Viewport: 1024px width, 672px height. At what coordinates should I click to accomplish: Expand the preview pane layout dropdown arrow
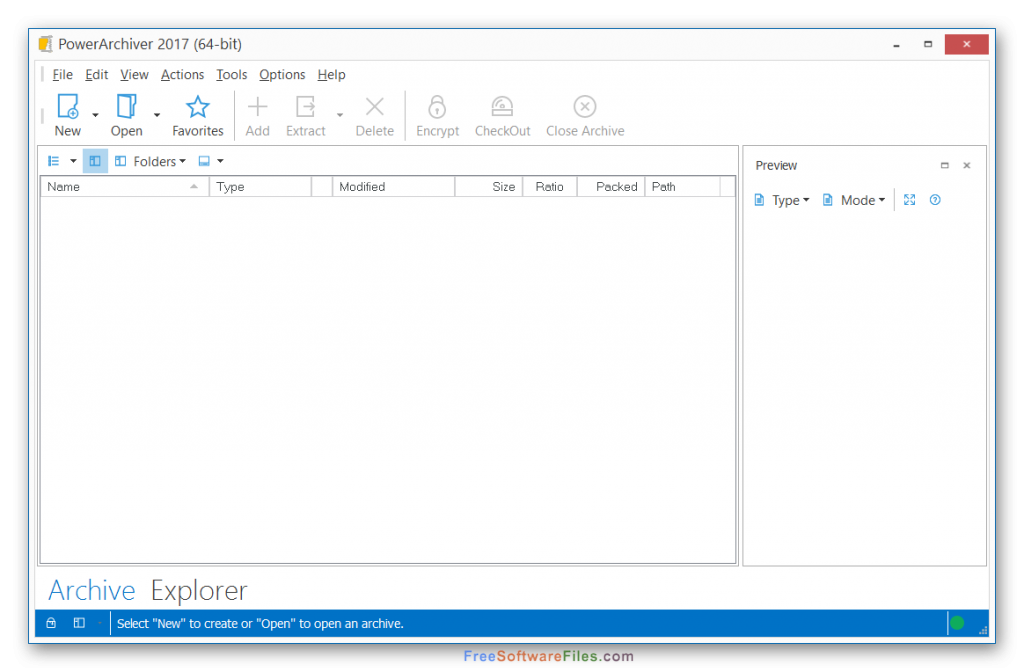pos(220,161)
